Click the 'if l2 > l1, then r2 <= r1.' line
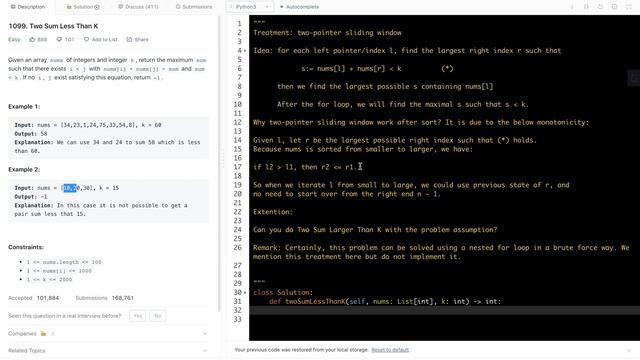 pyautogui.click(x=305, y=167)
